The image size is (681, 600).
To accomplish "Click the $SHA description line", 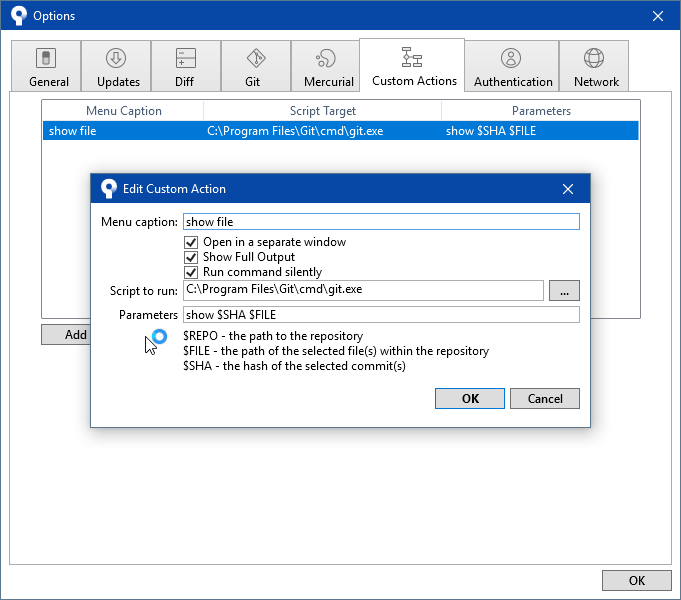I will pyautogui.click(x=294, y=366).
